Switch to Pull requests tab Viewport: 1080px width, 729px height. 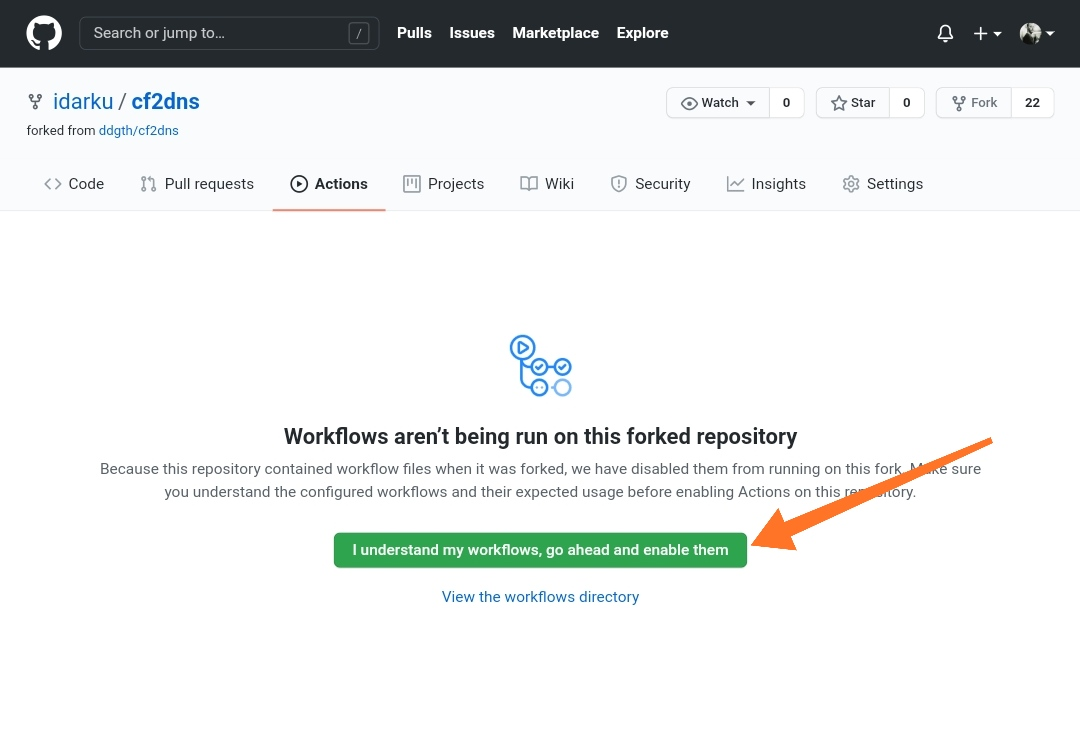coord(197,184)
